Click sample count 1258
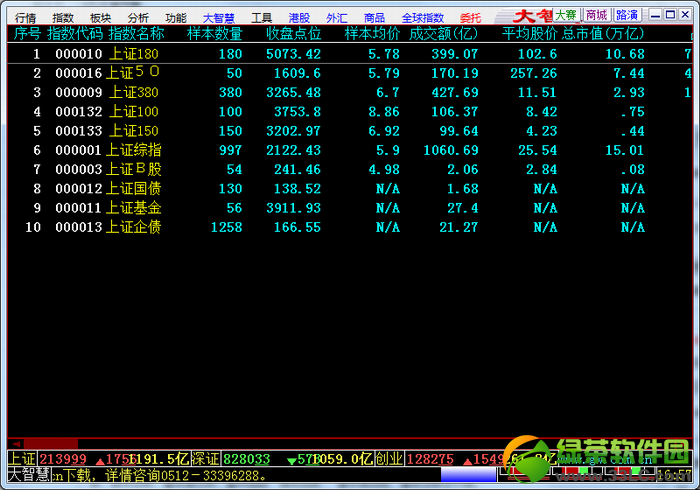This screenshot has width=700, height=497. (227, 227)
